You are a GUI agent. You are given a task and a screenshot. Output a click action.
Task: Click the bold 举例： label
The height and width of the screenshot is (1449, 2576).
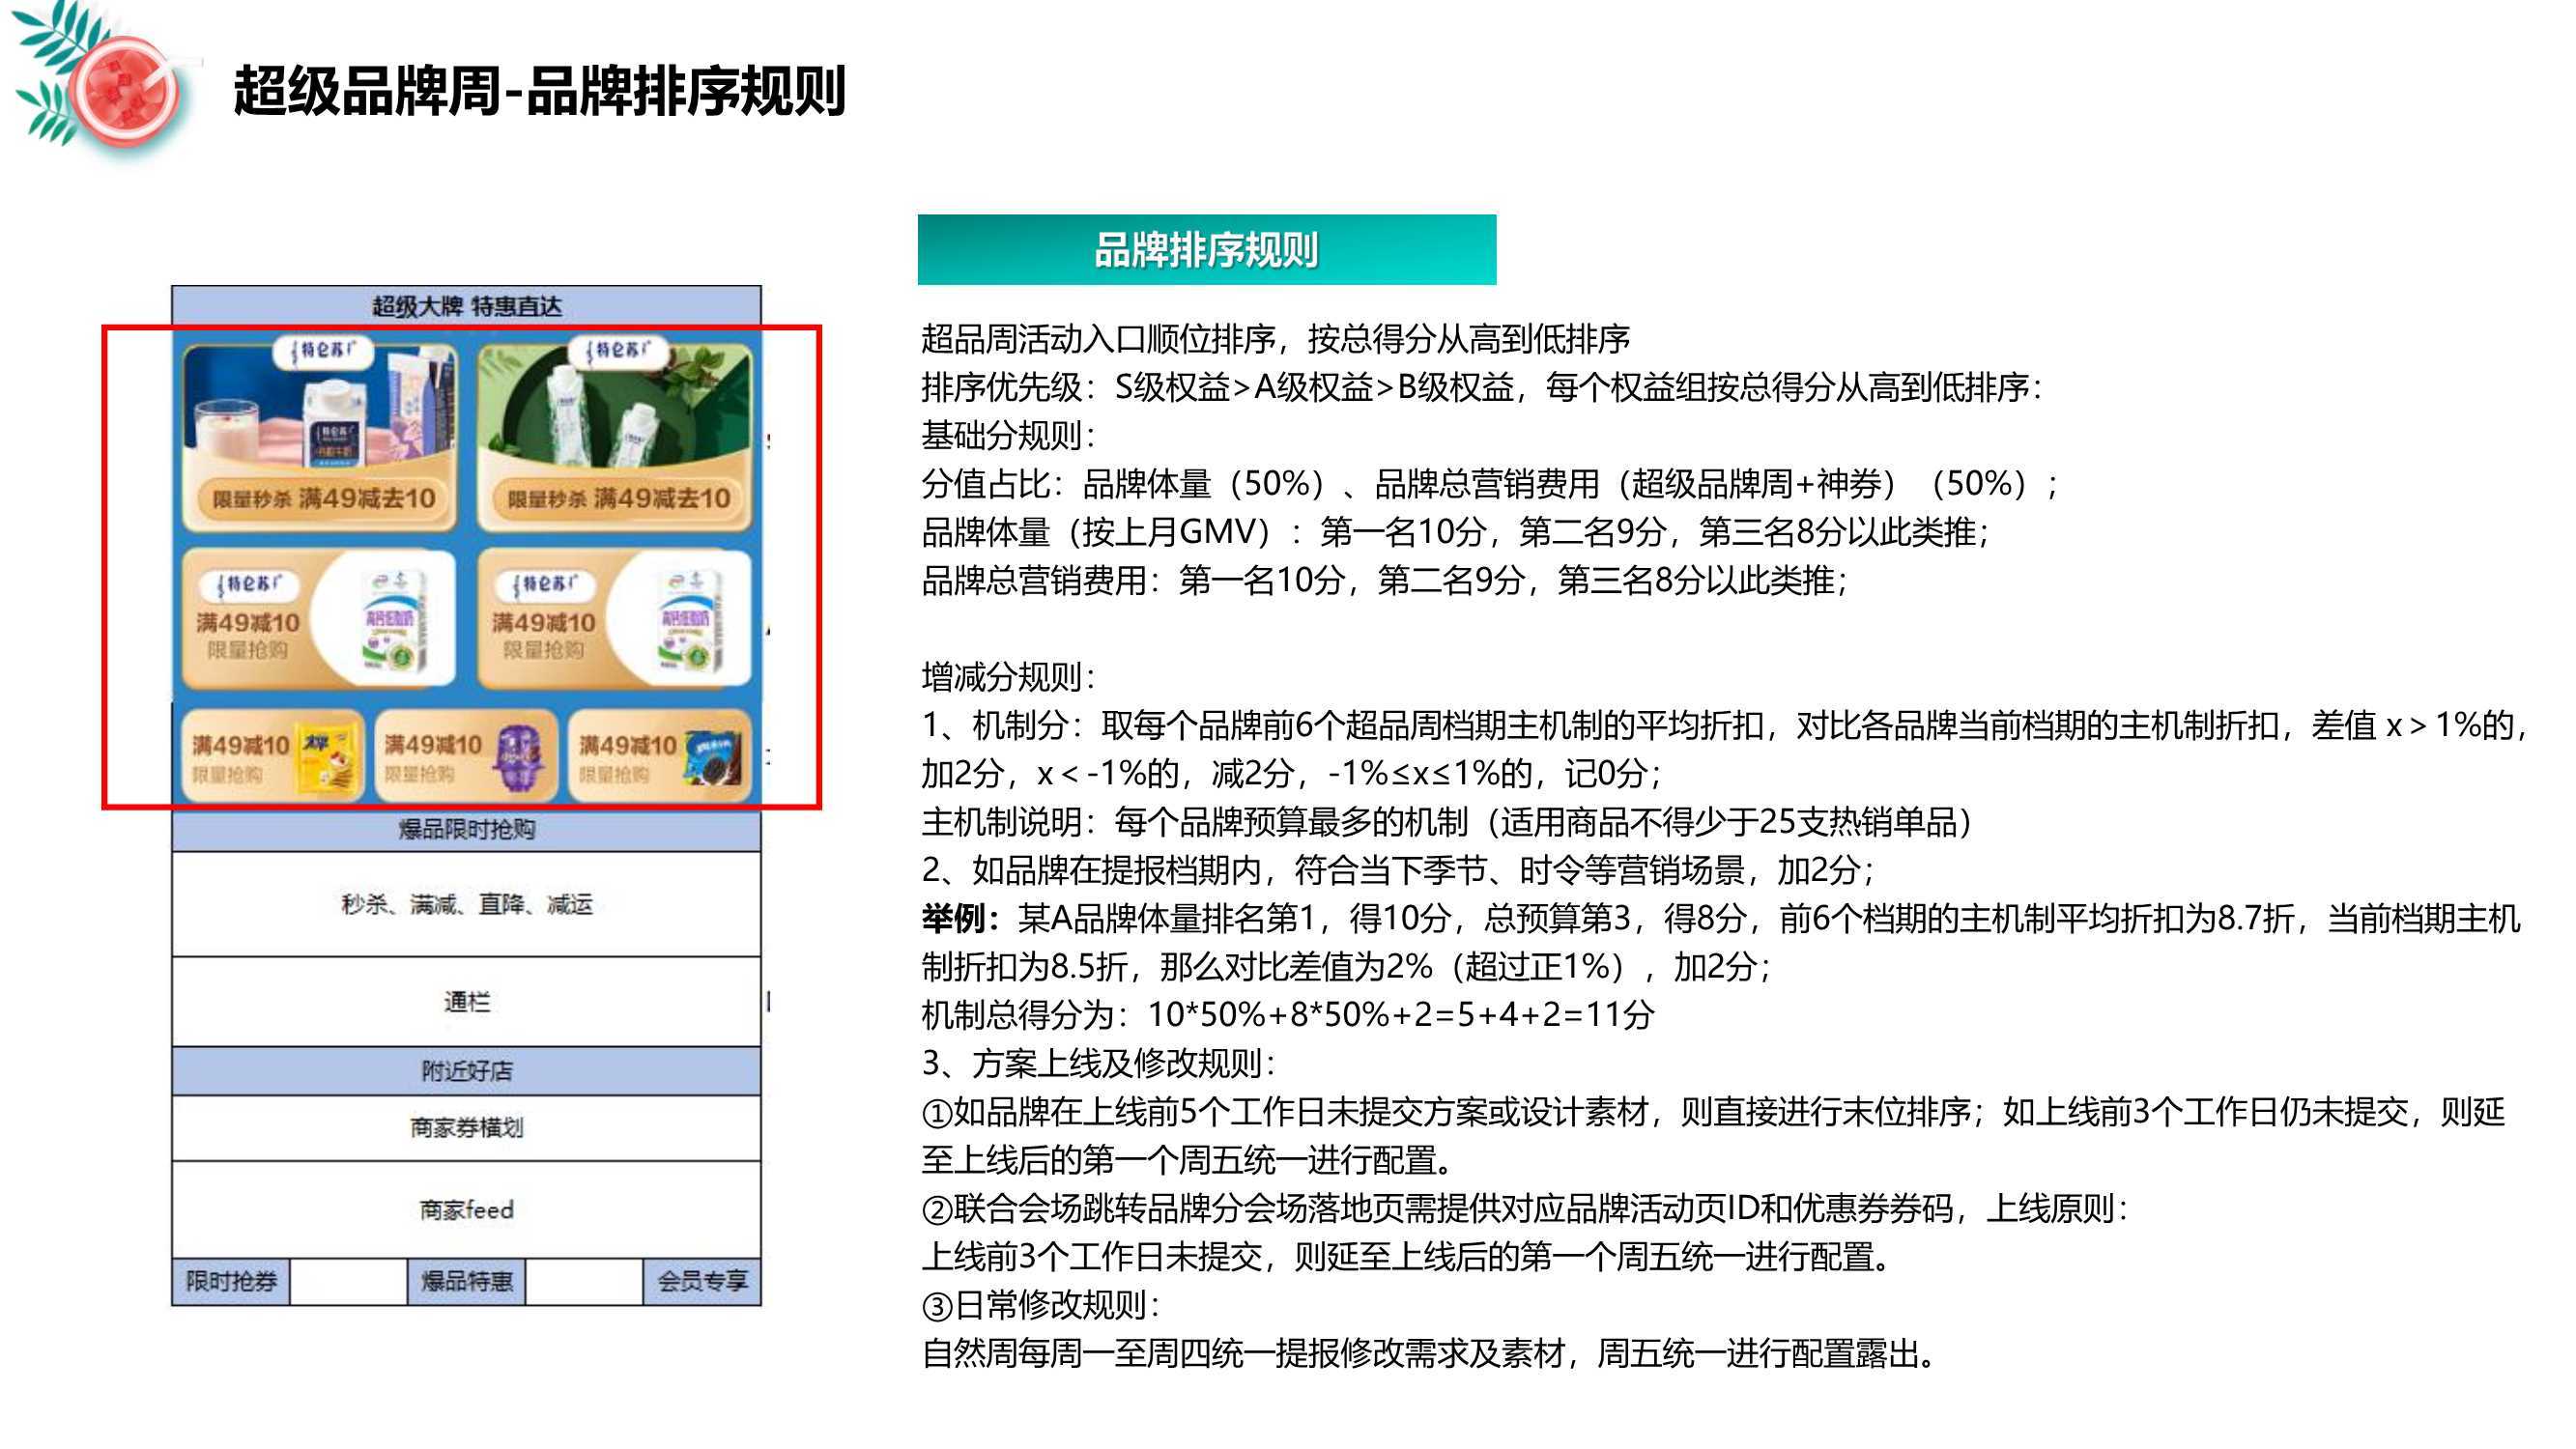[960, 918]
